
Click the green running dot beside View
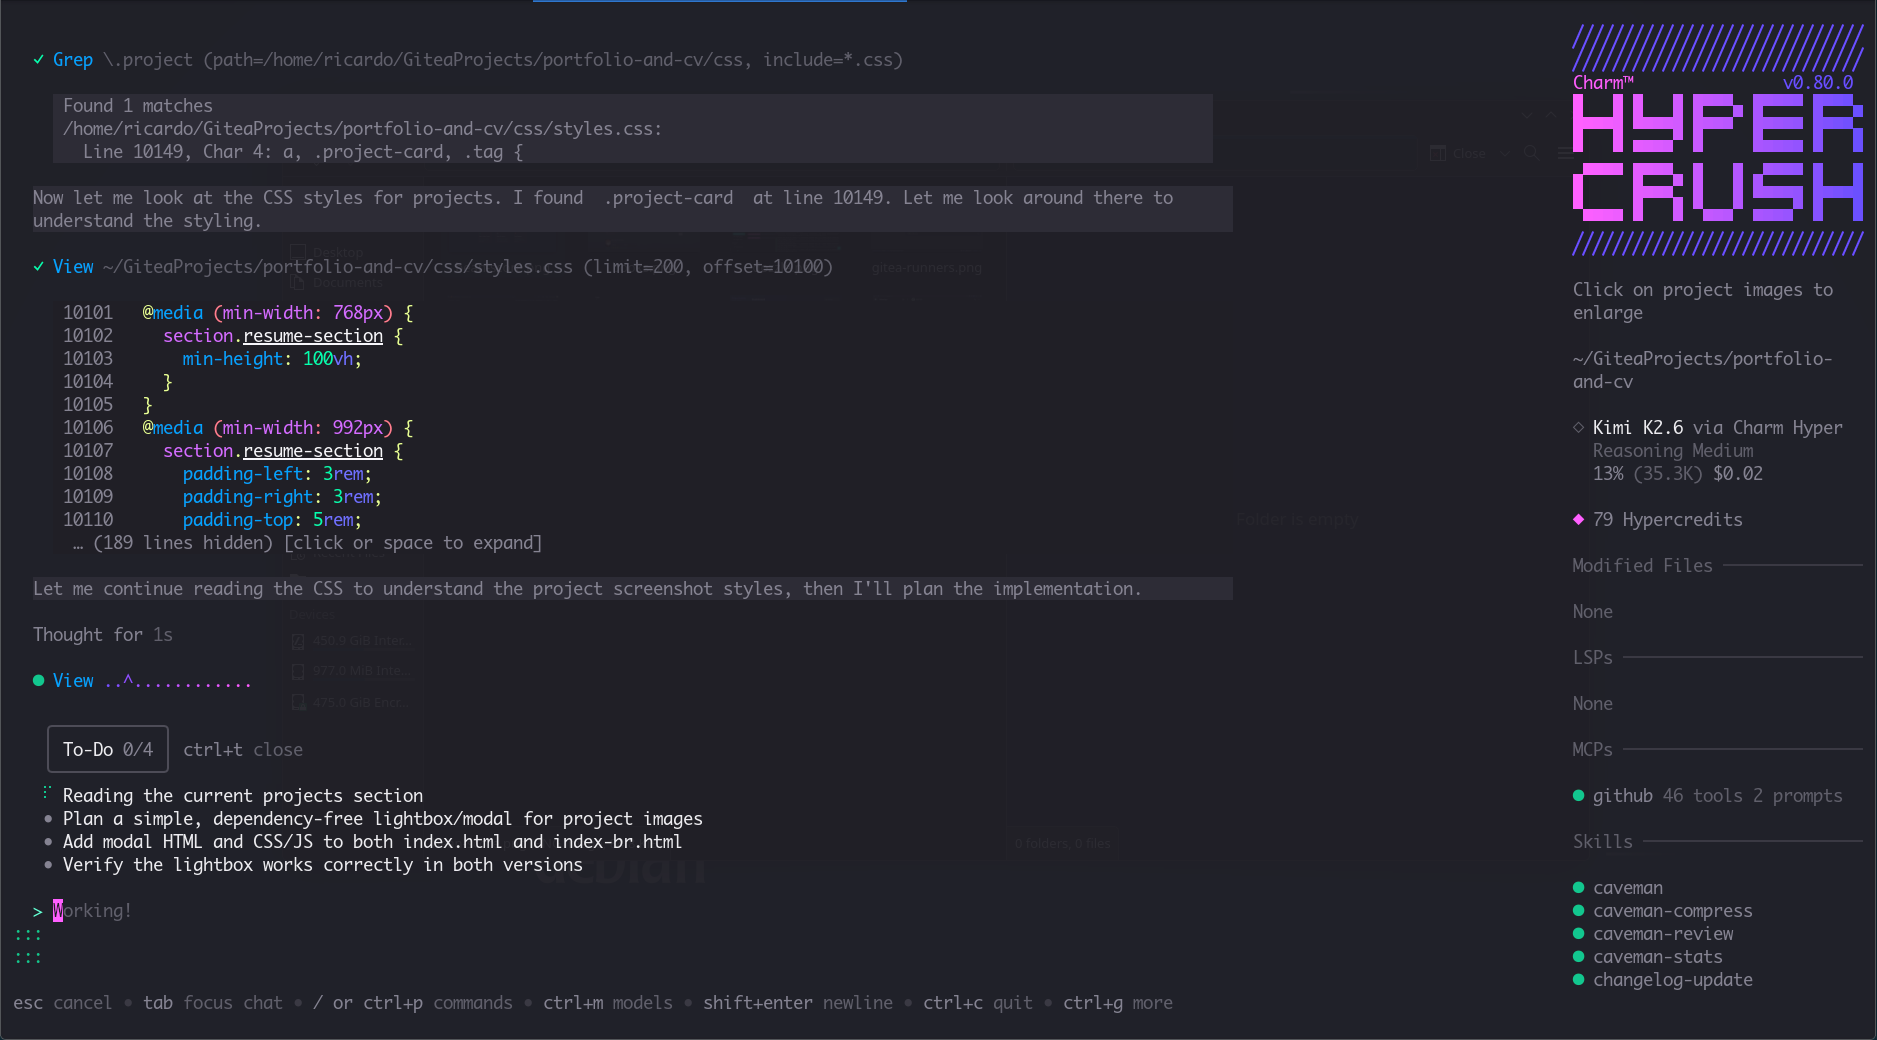[x=38, y=681]
